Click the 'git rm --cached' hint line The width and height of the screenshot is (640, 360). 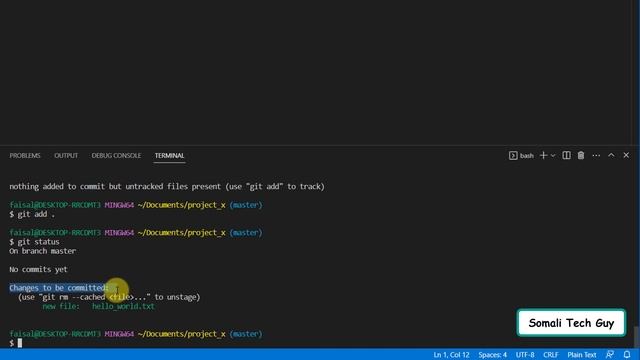(109, 297)
